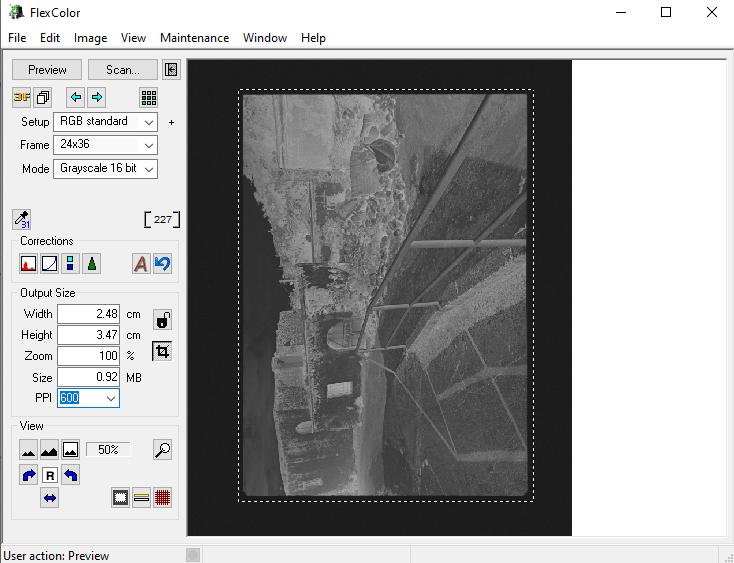Viewport: 734px width, 563px height.
Task: Click the Size field showing 0.92
Action: tap(88, 377)
